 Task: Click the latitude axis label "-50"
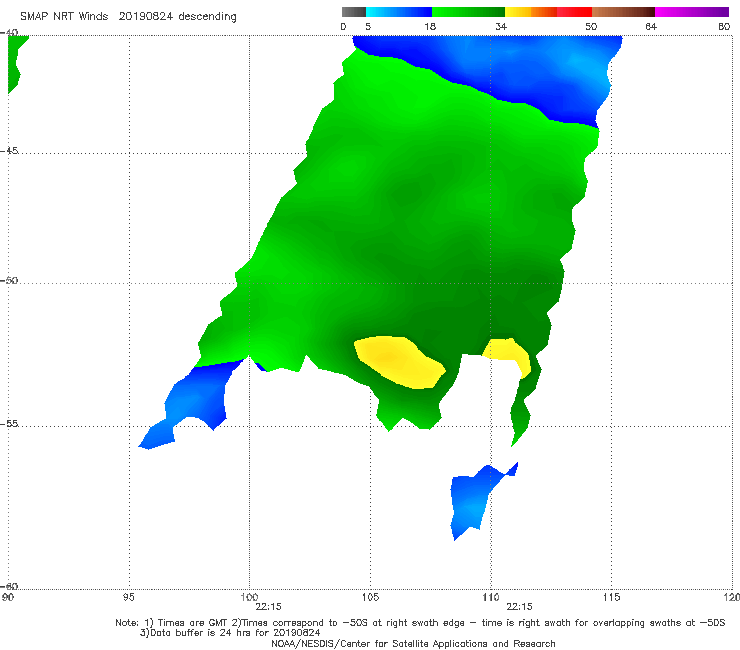[9, 280]
